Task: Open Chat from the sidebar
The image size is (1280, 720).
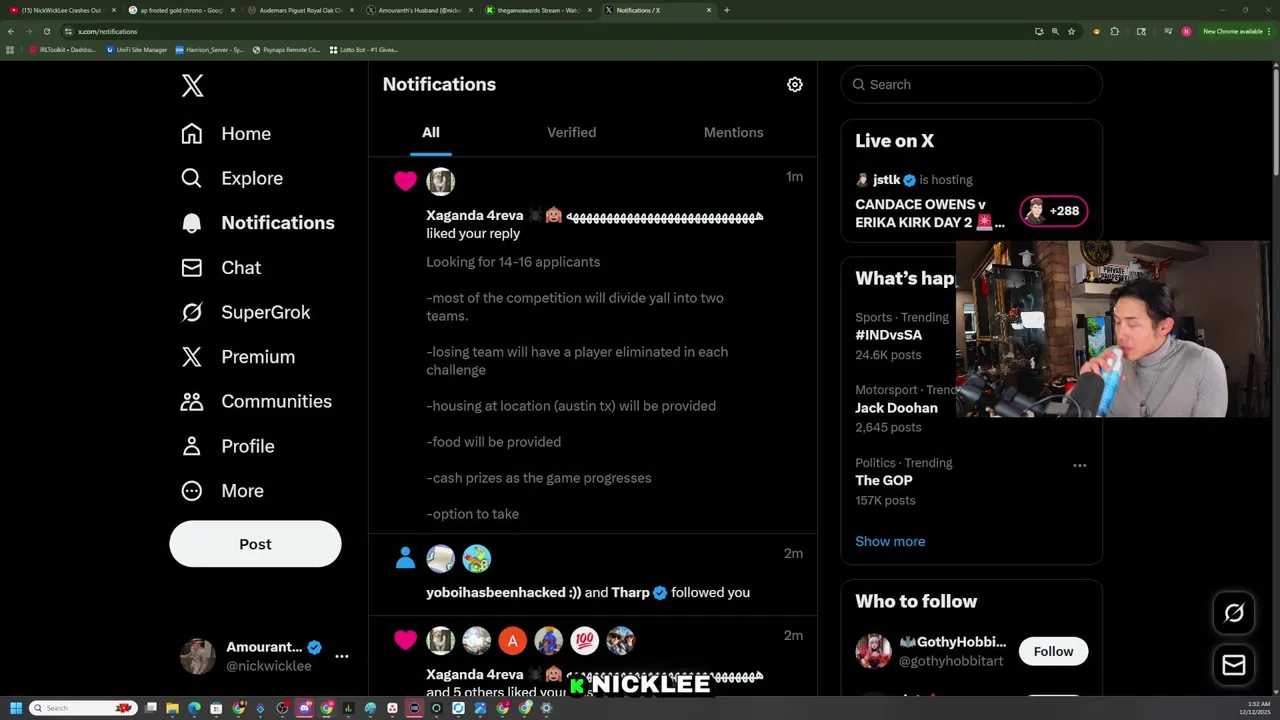Action: (x=221, y=268)
